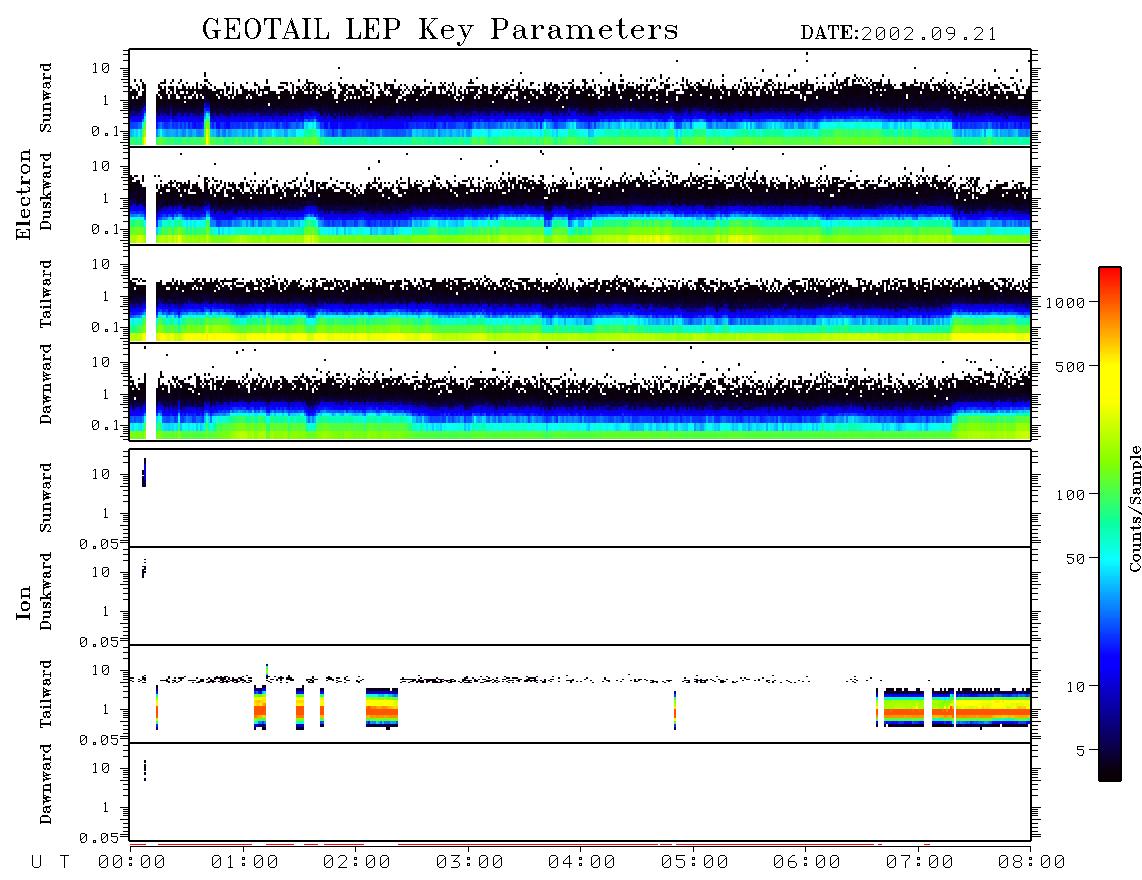The height and width of the screenshot is (880, 1142).
Task: Click the Ion Tailward burst just after 02:00
Action: pos(382,708)
